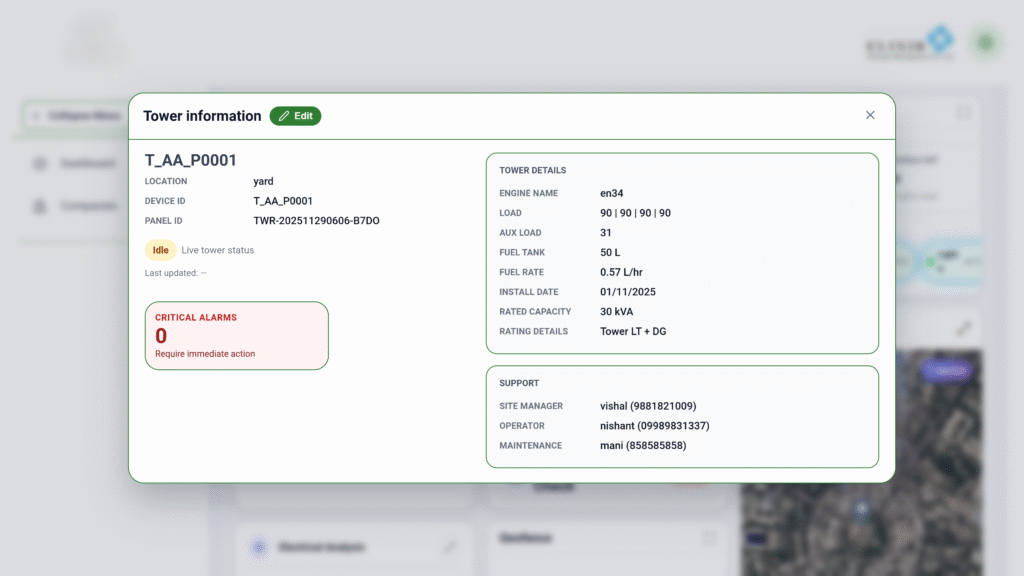
Task: Click the site manager vishal contact
Action: point(648,406)
